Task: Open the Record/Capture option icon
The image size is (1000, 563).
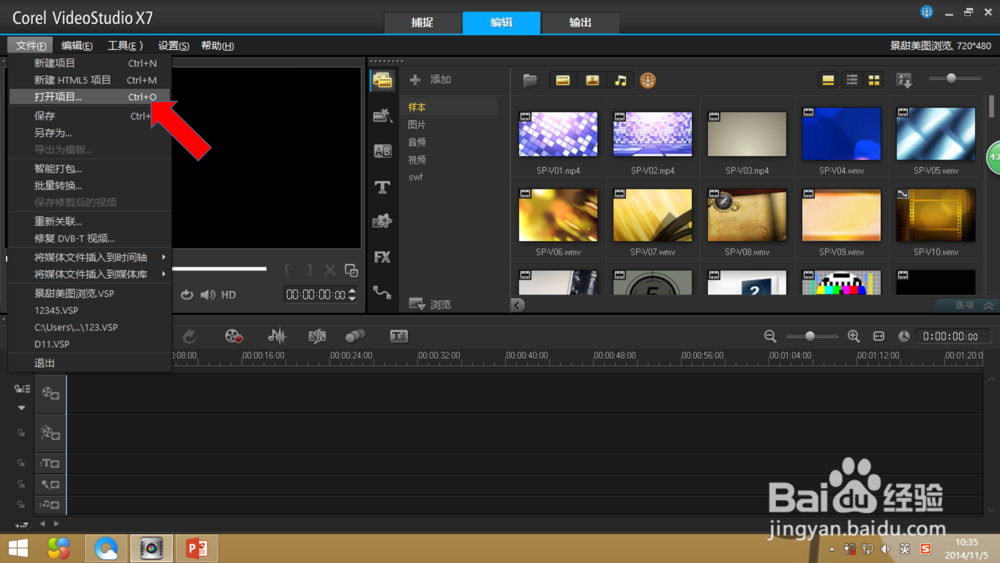Action: coord(233,336)
